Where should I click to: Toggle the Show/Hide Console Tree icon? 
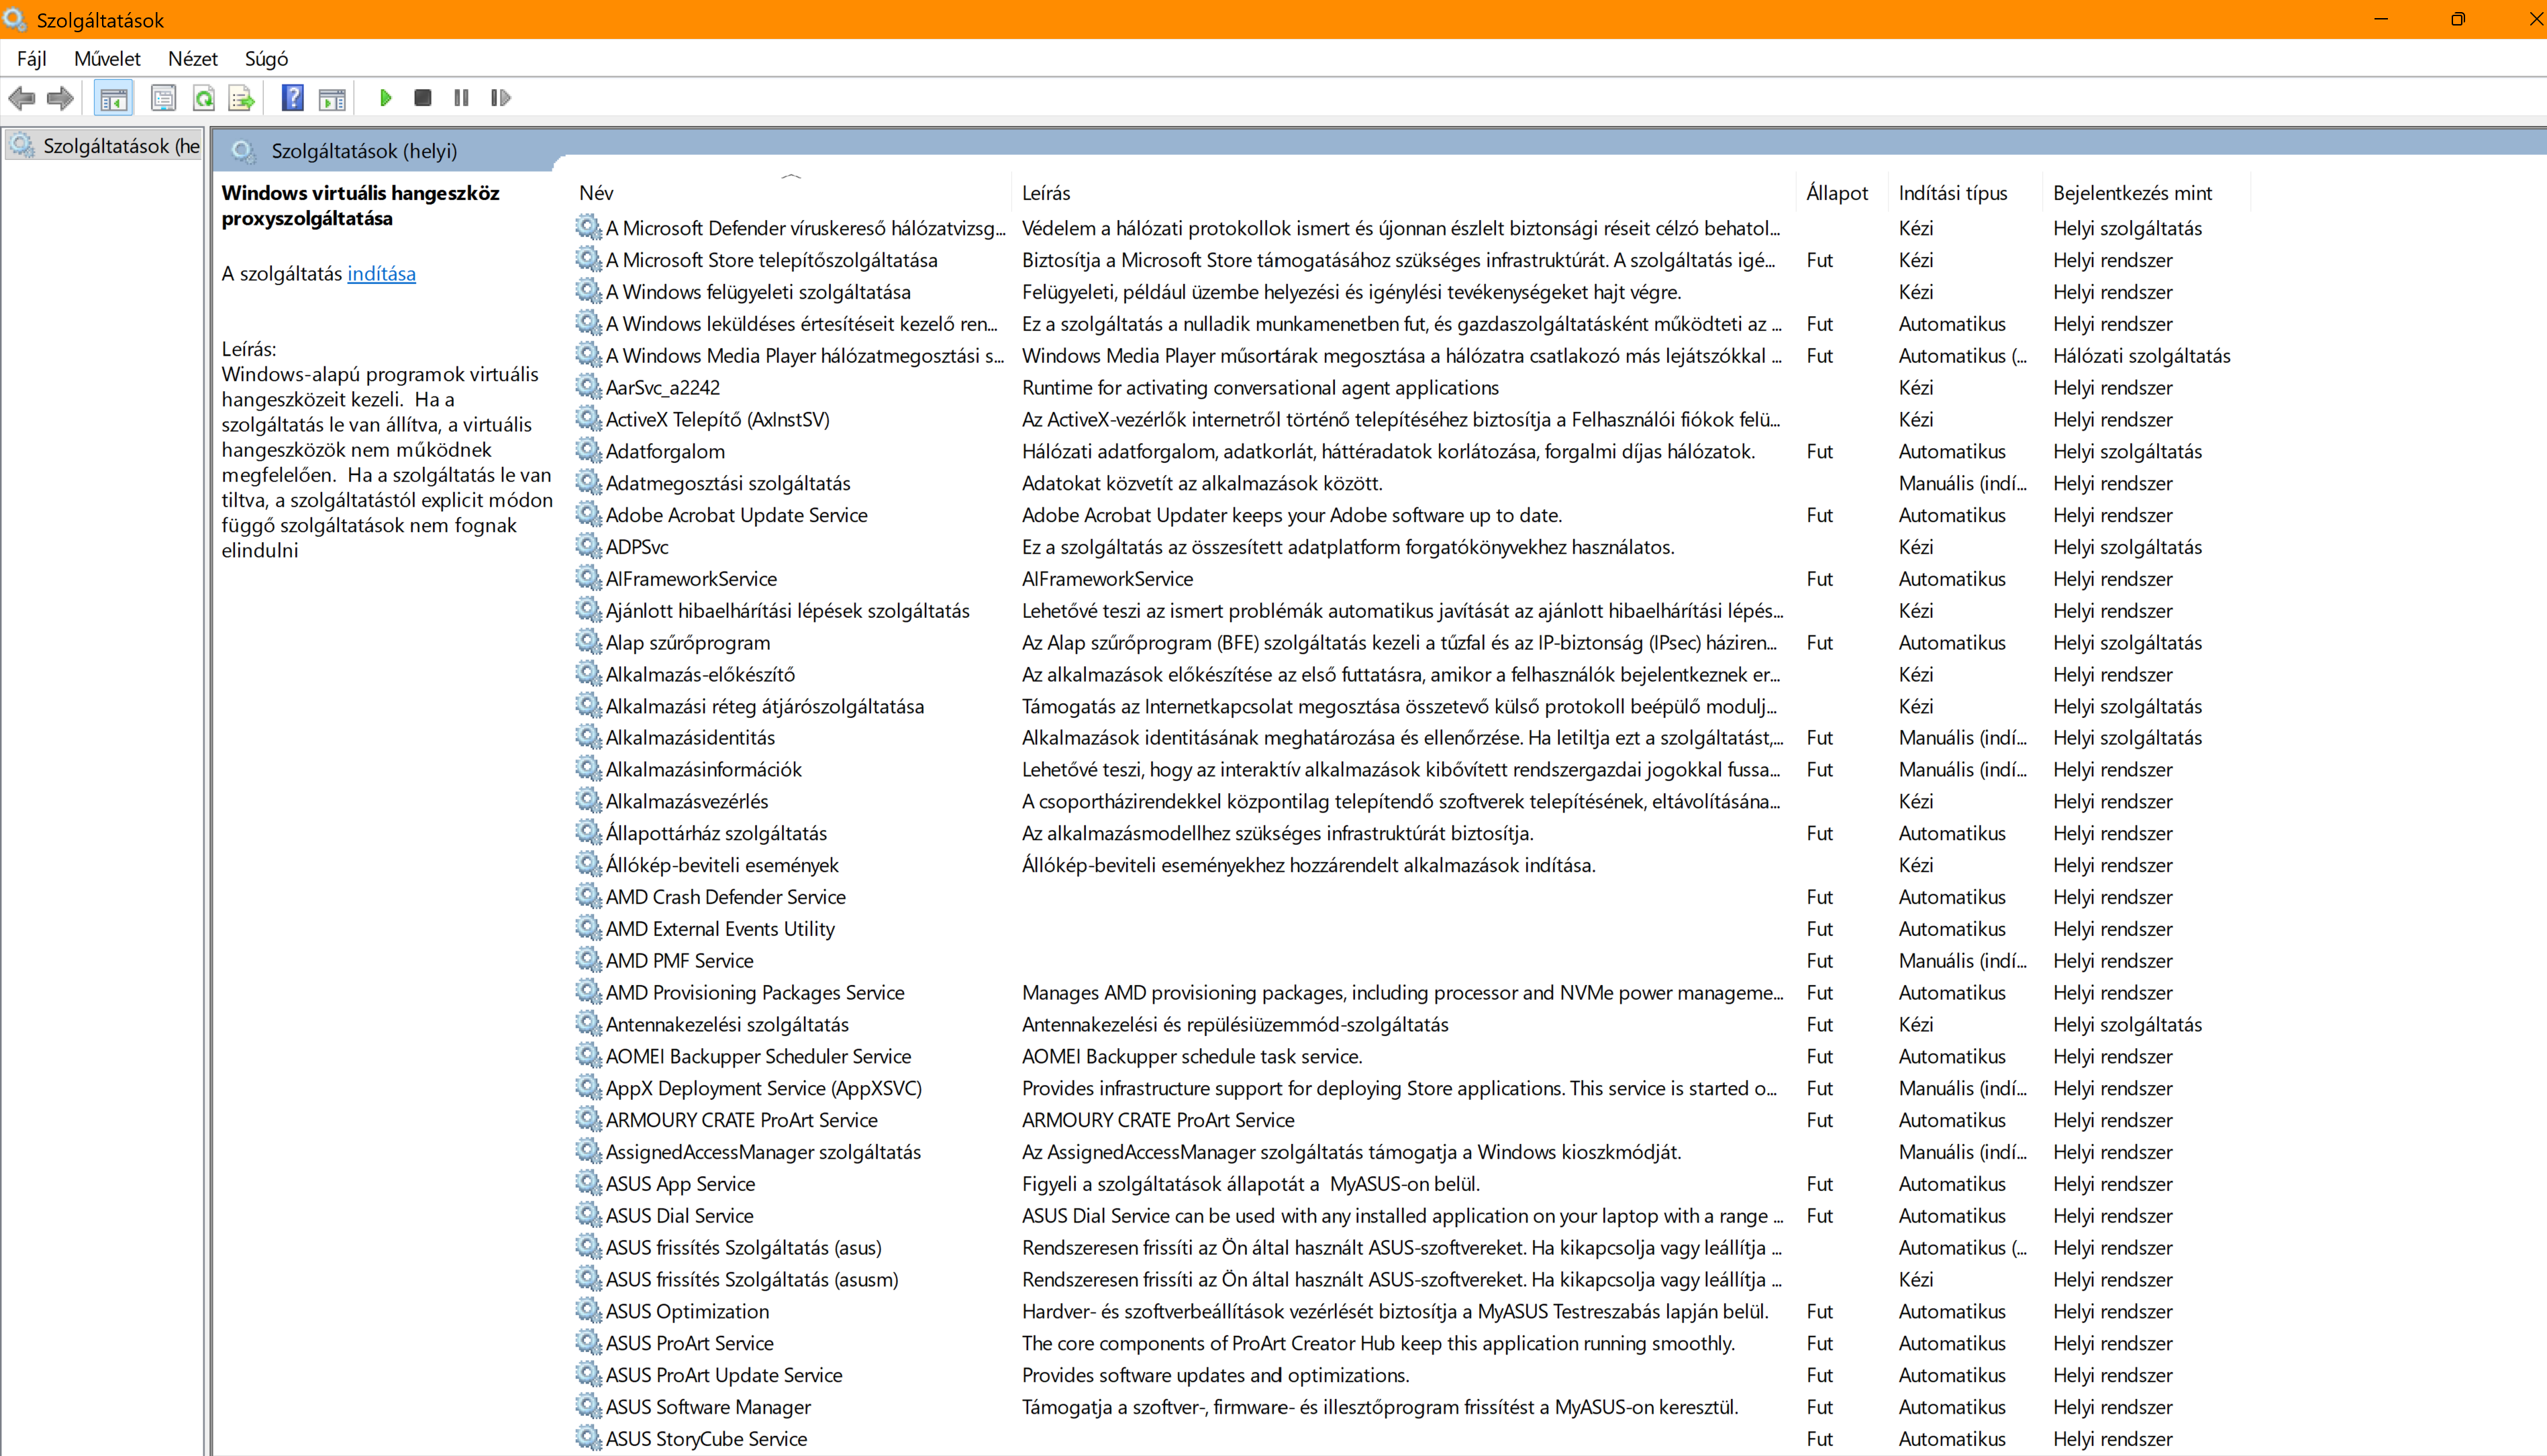[x=114, y=98]
